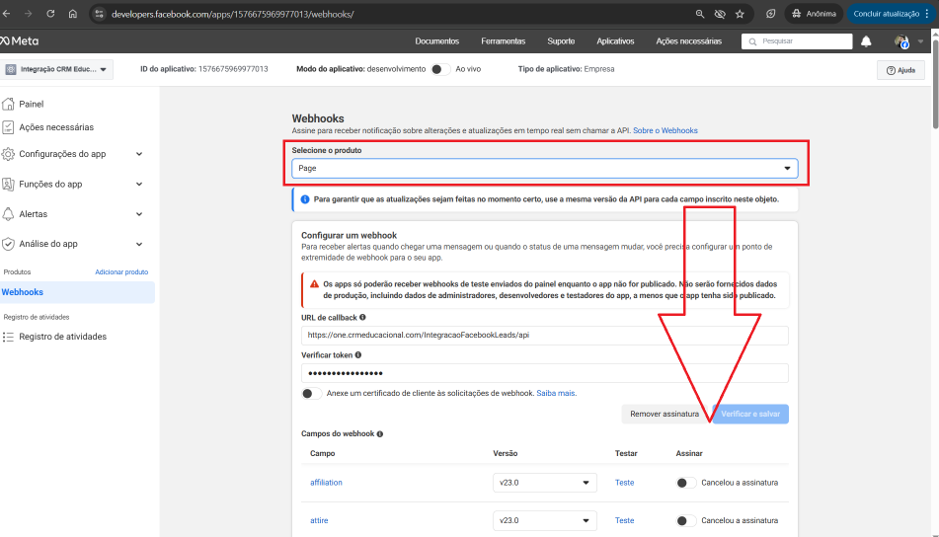The width and height of the screenshot is (939, 537).
Task: Reload the page with refresh icon
Action: (50, 14)
